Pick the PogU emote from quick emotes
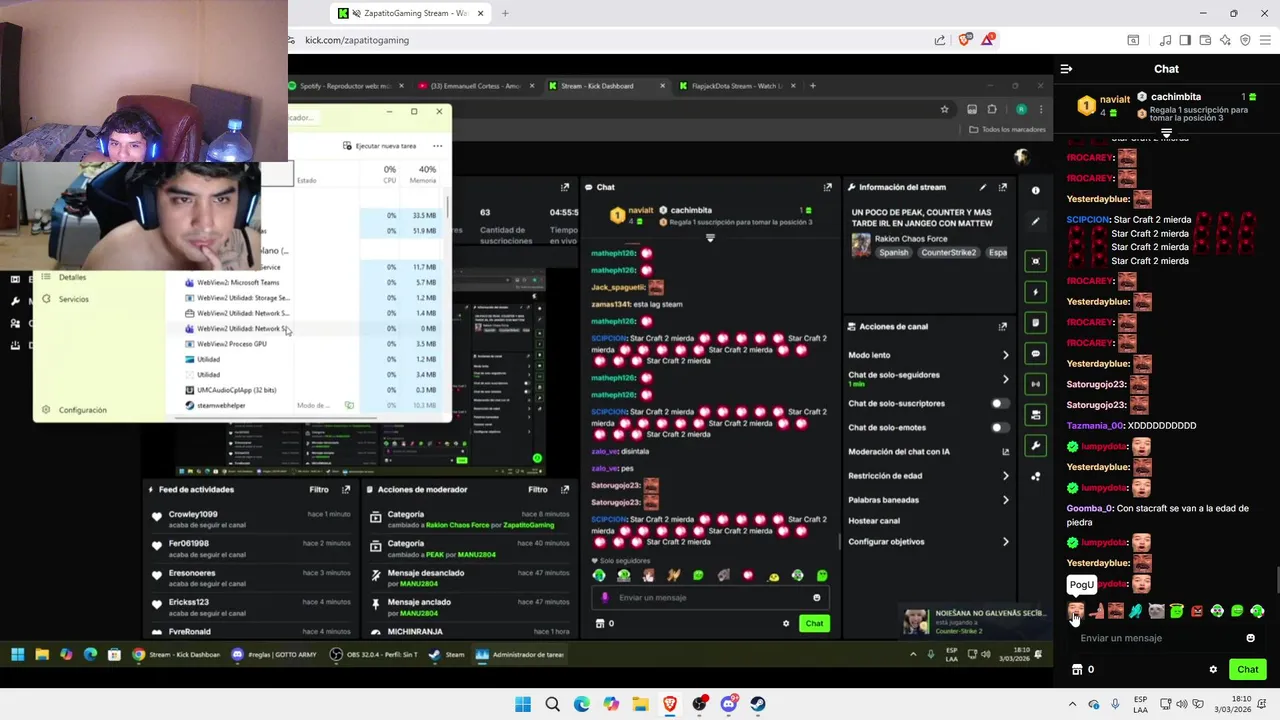The width and height of the screenshot is (1280, 720). coord(1076,610)
